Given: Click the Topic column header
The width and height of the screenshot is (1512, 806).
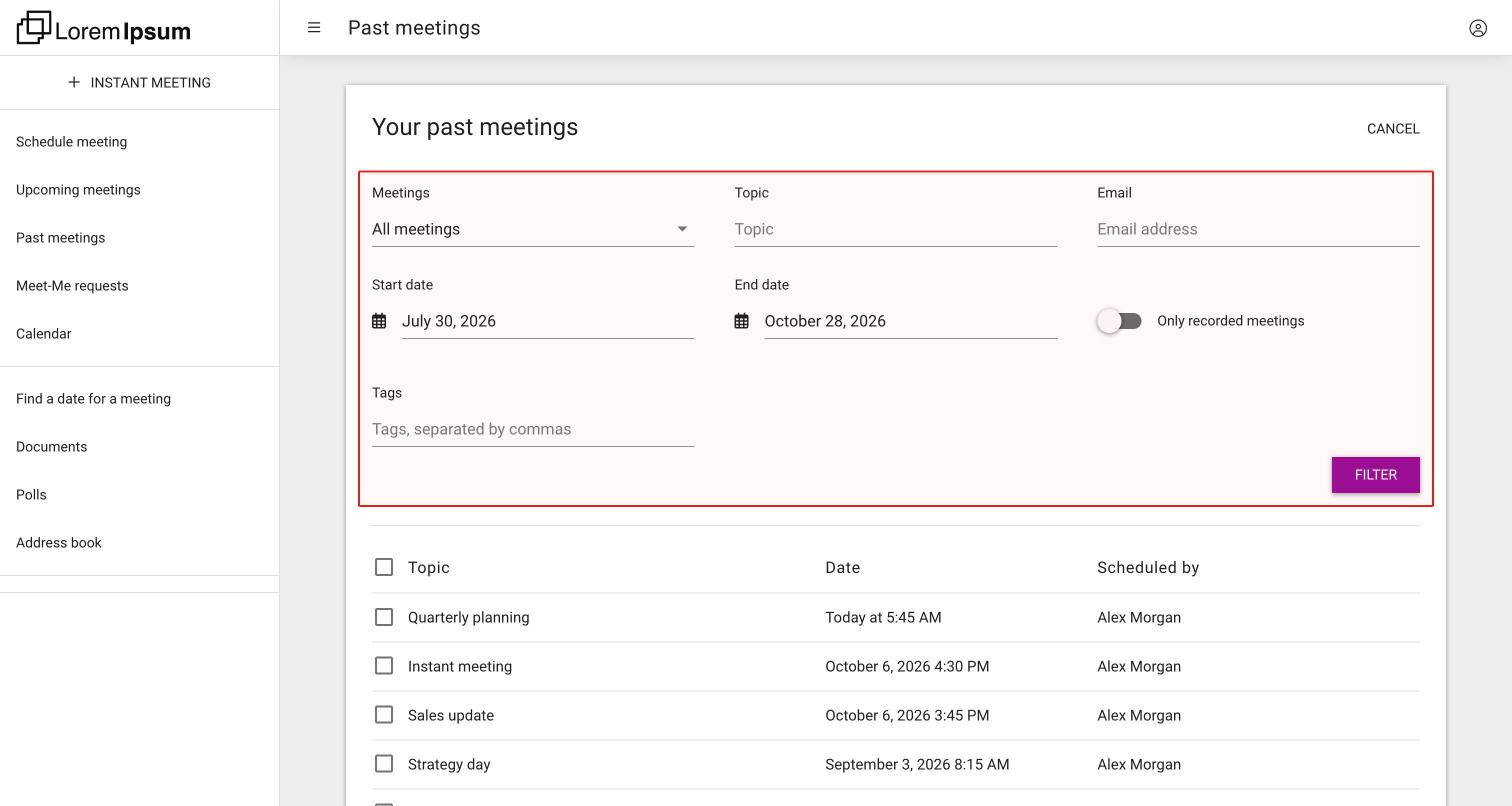Looking at the screenshot, I should coord(429,567).
